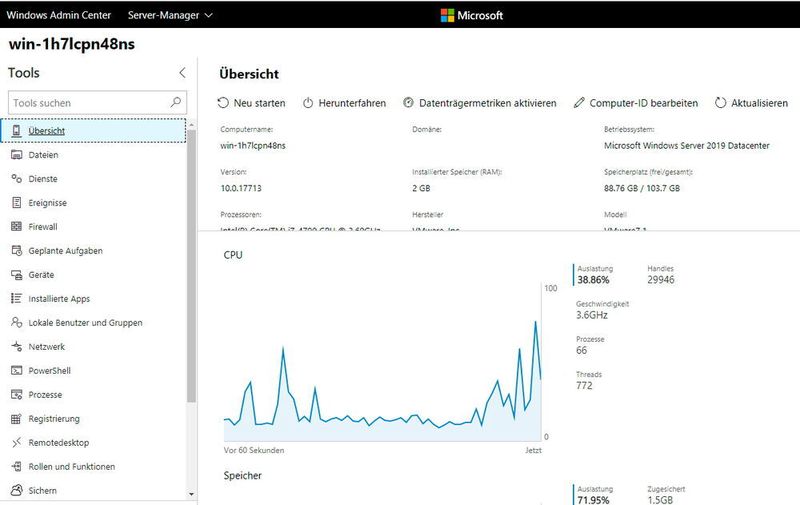
Task: Click the Prozesse icon in the sidebar
Action: pyautogui.click(x=16, y=394)
